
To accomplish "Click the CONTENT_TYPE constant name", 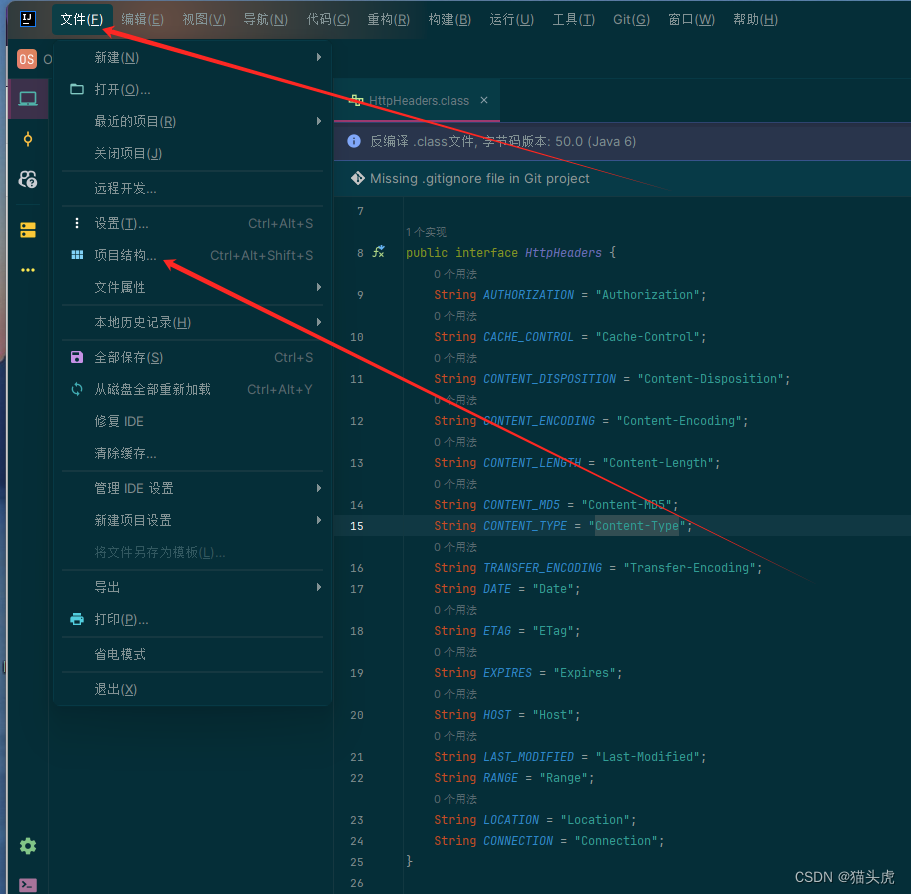I will (525, 525).
